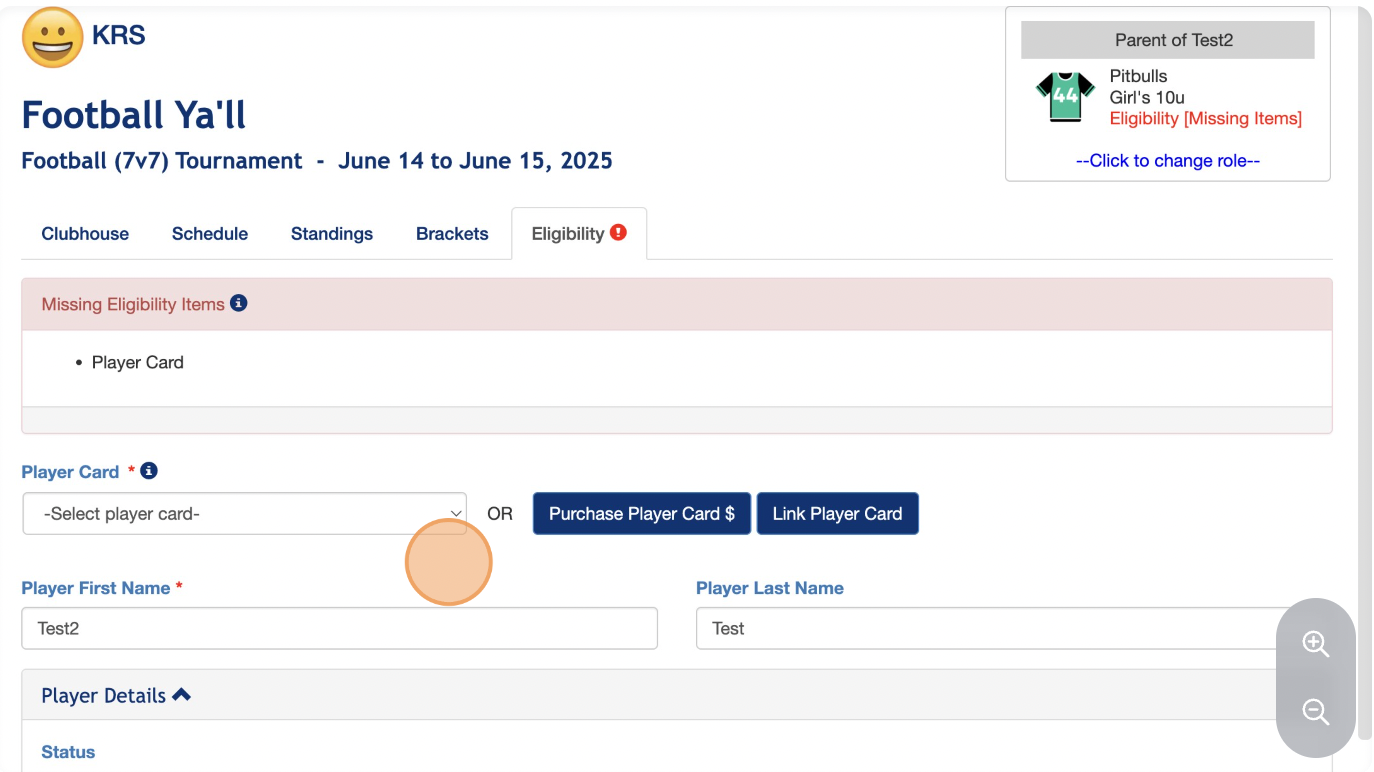This screenshot has width=1374, height=772.
Task: View the Standings tab
Action: (332, 234)
